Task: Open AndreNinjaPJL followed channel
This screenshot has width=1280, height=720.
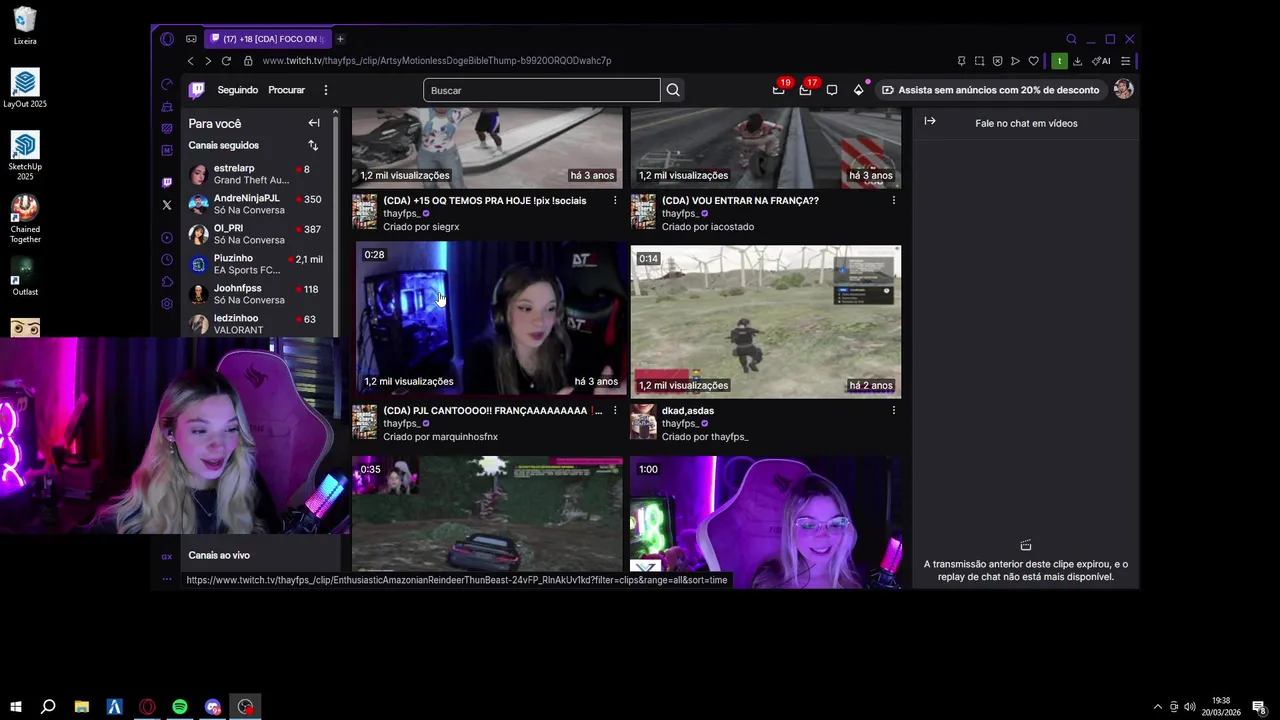Action: (x=260, y=205)
